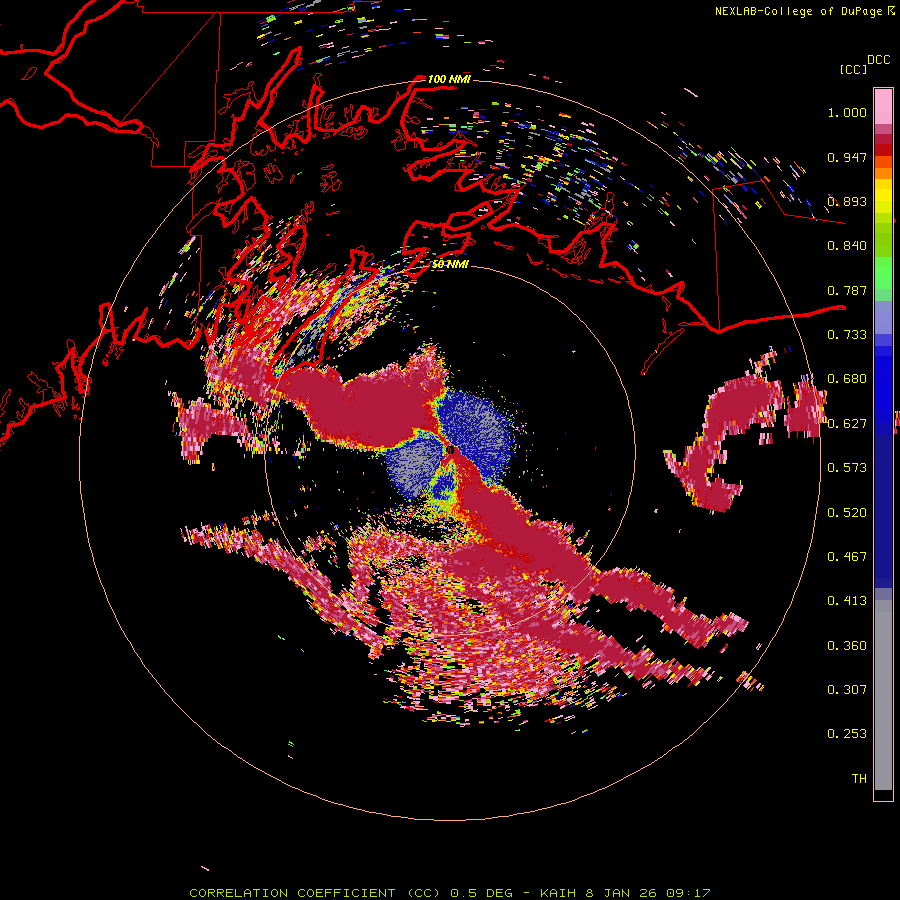
Task: Click the Correlation Coefficient caption at bottom
Action: point(449,893)
